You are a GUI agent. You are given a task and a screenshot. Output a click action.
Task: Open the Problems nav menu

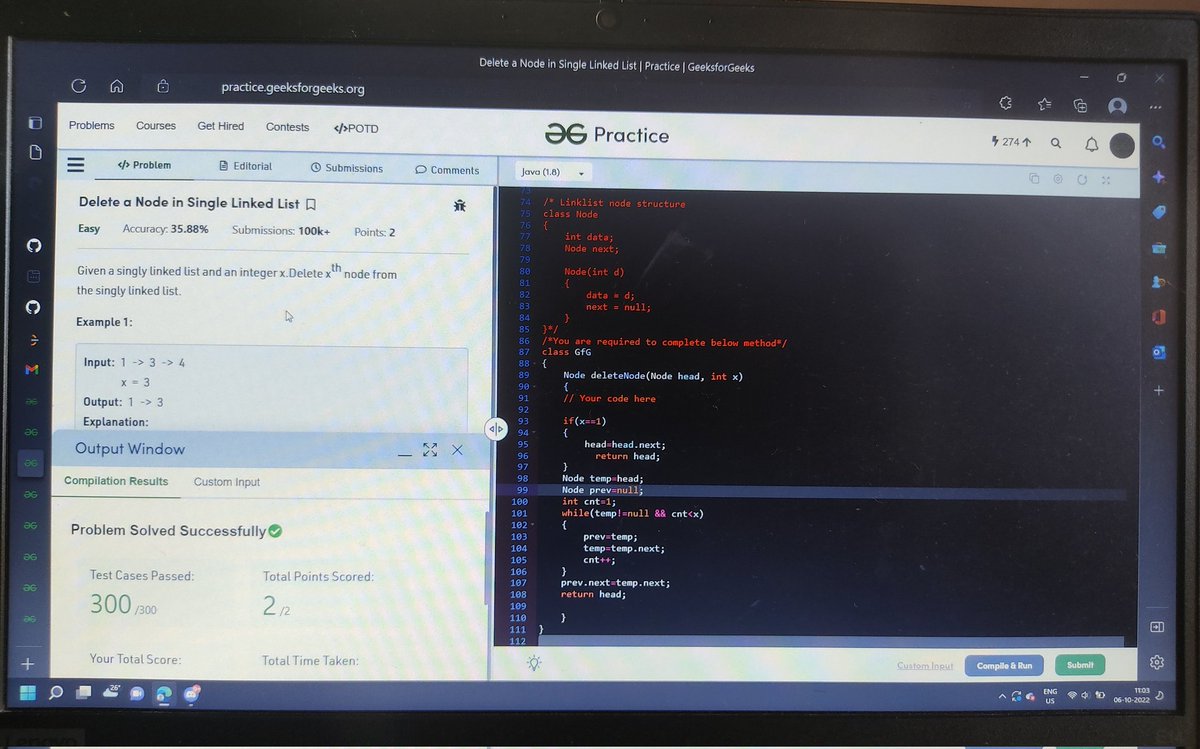(91, 125)
